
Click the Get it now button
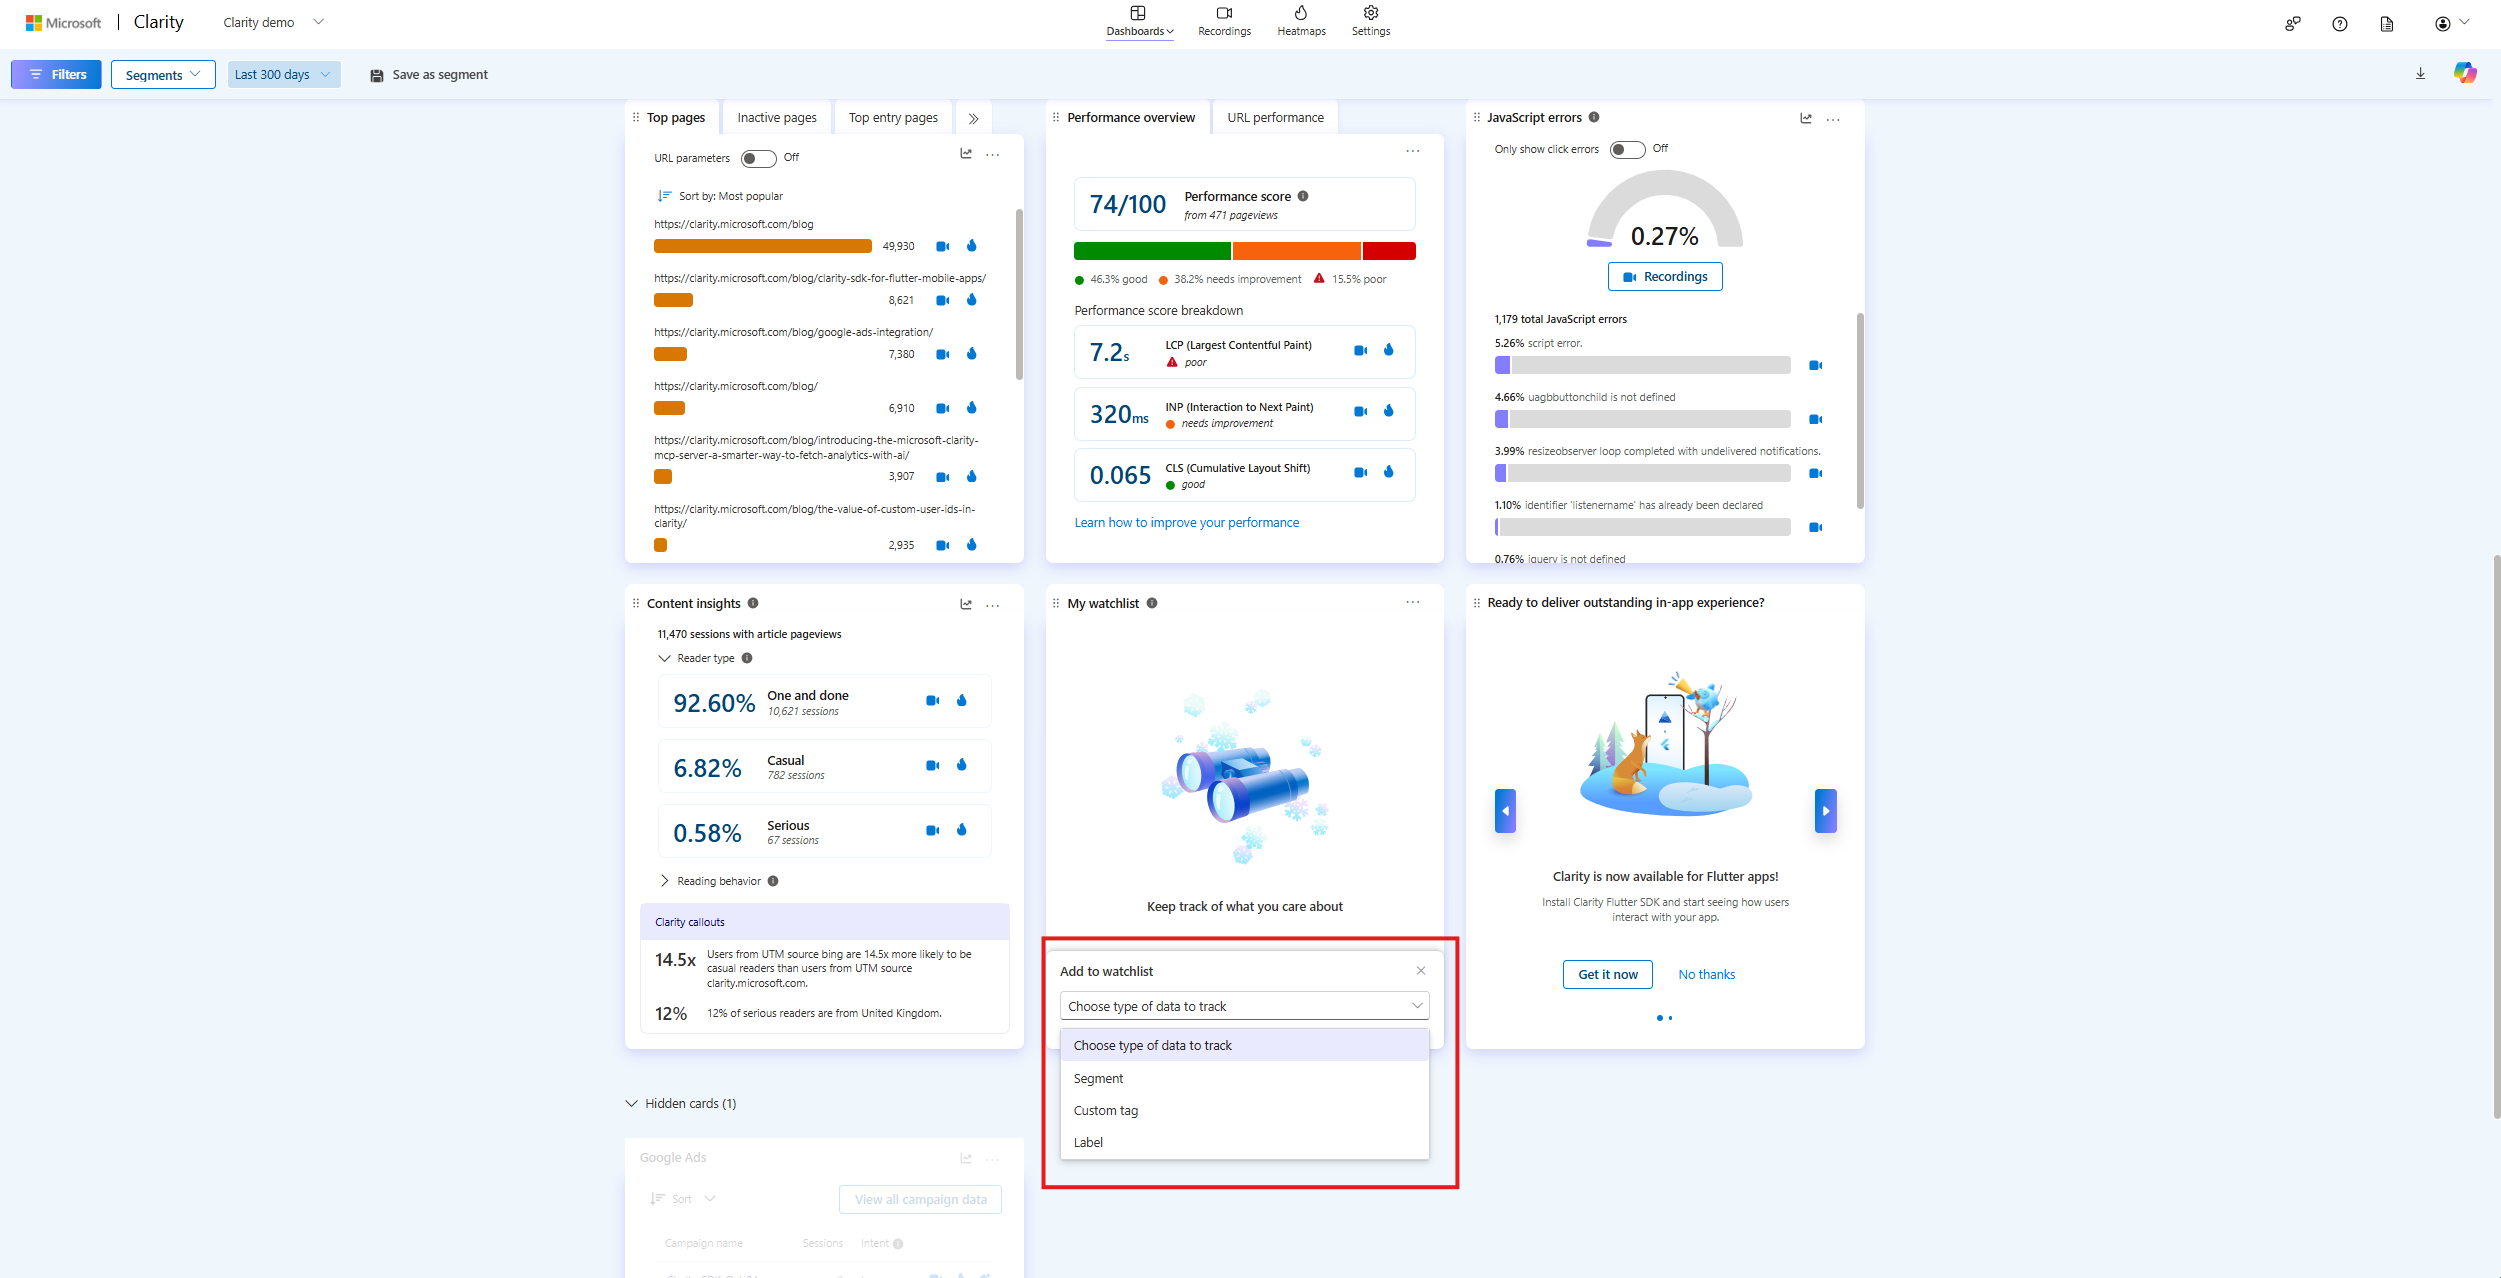[x=1607, y=974]
